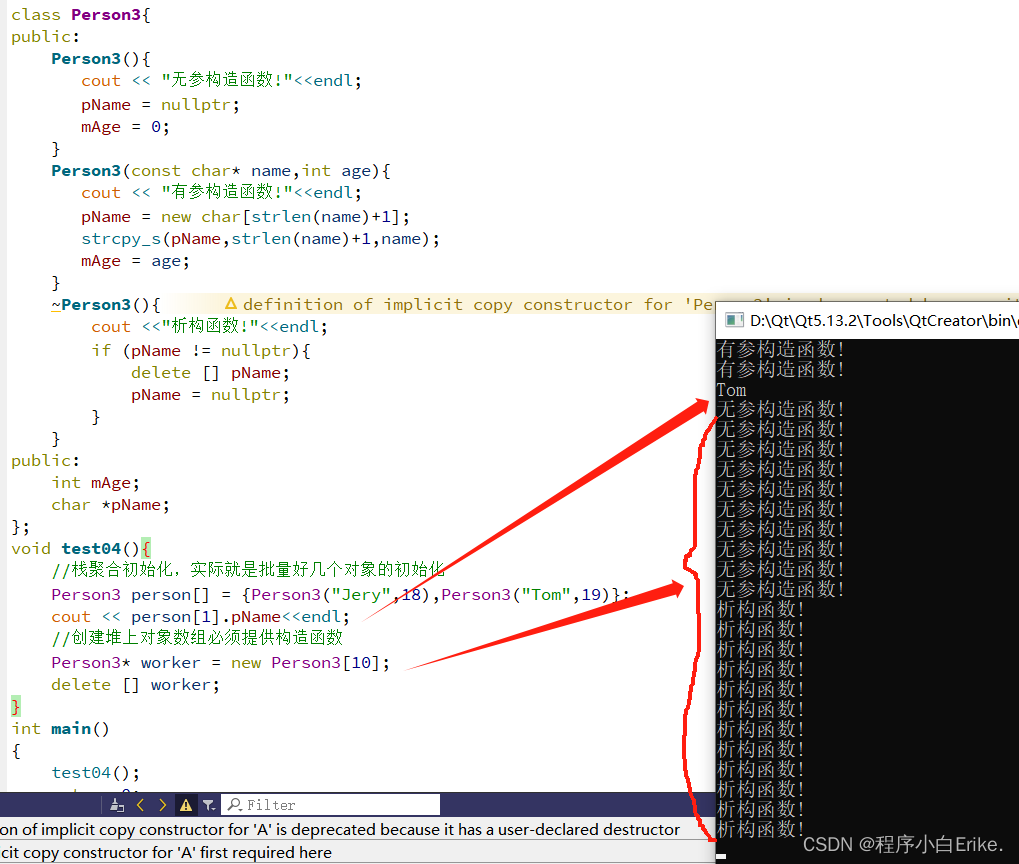Click the 'delete [] pName;' line
1019x864 pixels.
point(210,373)
